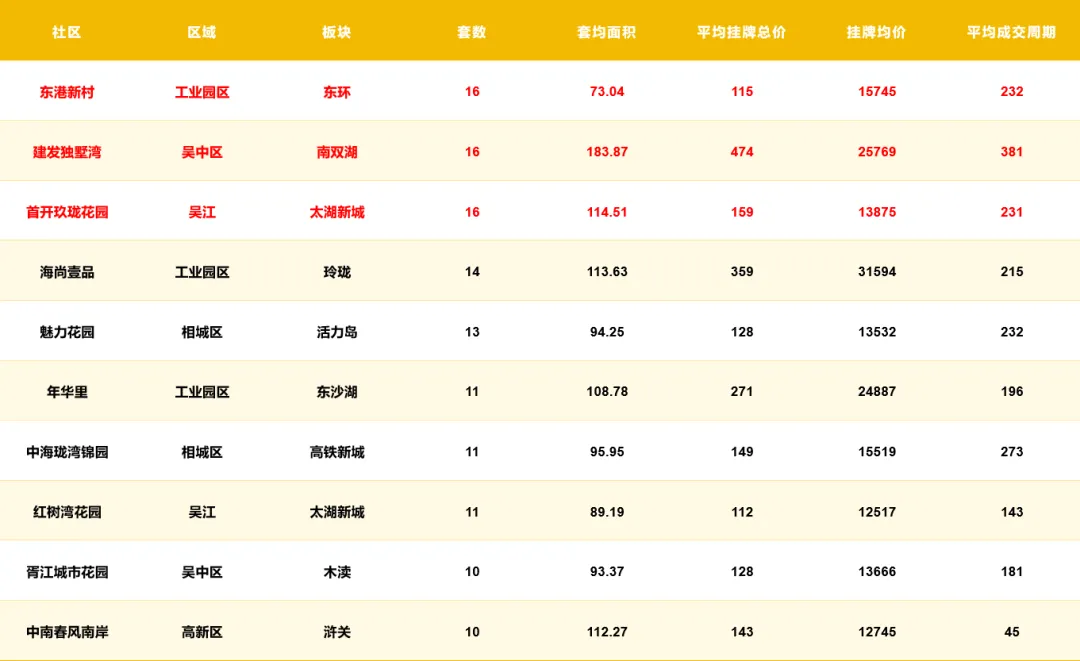Click 太湖新城 in the 红树湾花园 row
Viewport: 1080px width, 661px height.
point(337,512)
